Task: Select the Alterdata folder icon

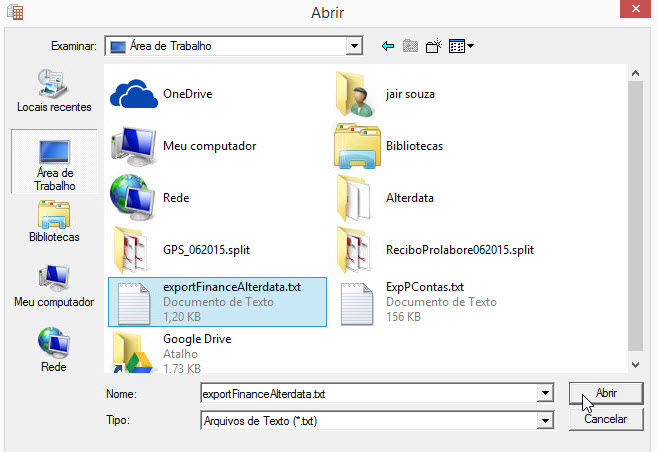Action: (354, 198)
